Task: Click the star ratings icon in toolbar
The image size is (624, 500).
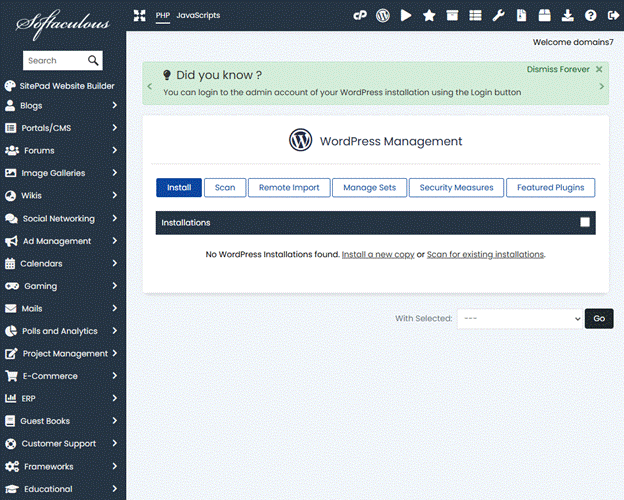Action: 429,16
